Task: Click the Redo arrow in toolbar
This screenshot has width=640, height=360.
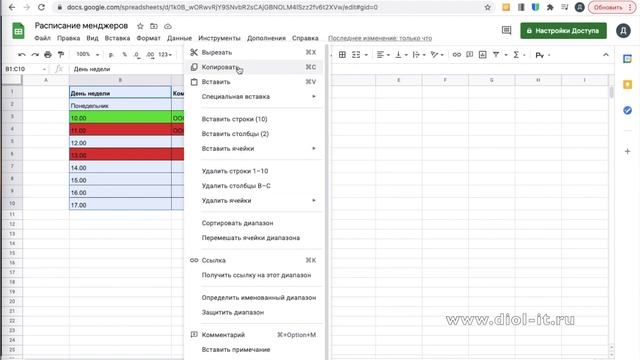Action: click(x=35, y=55)
